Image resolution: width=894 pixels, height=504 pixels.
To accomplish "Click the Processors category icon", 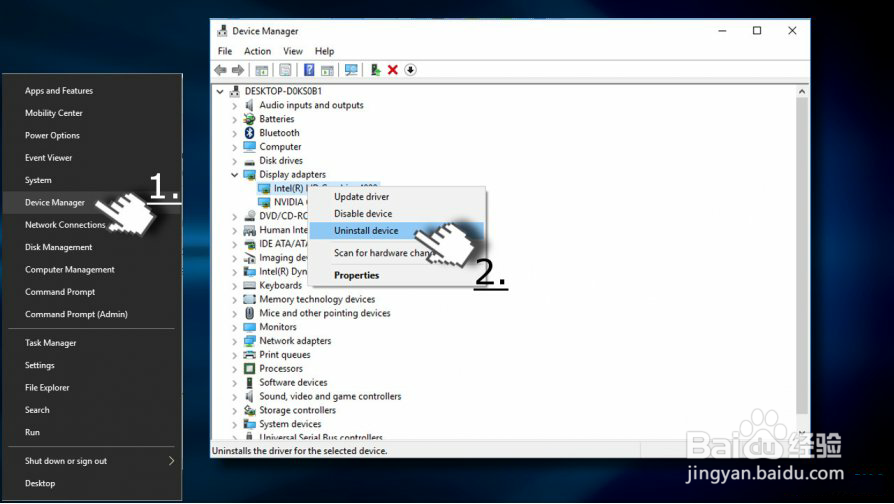I will tap(249, 369).
